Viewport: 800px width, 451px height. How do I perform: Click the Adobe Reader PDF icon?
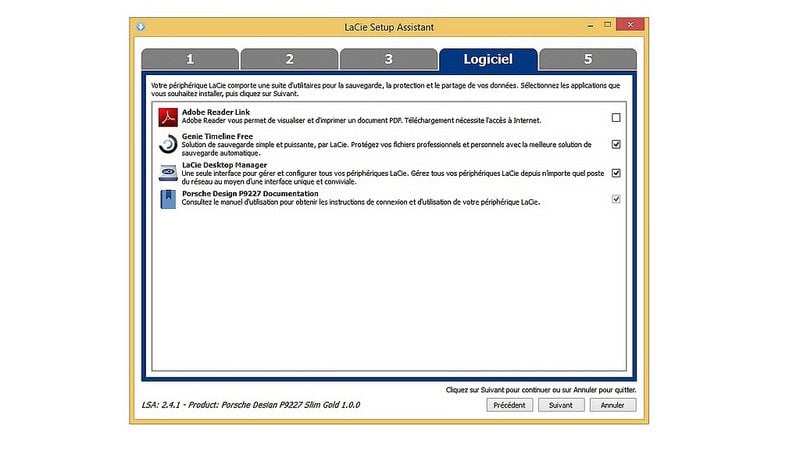(169, 117)
